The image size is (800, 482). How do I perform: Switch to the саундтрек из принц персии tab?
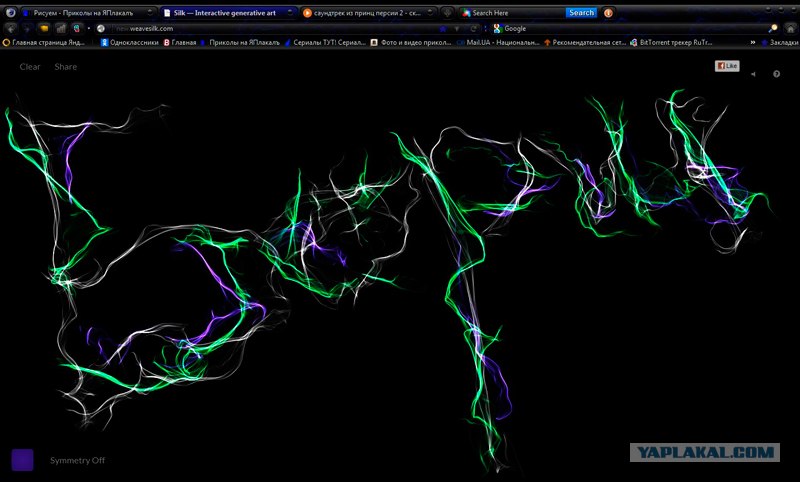tap(365, 13)
